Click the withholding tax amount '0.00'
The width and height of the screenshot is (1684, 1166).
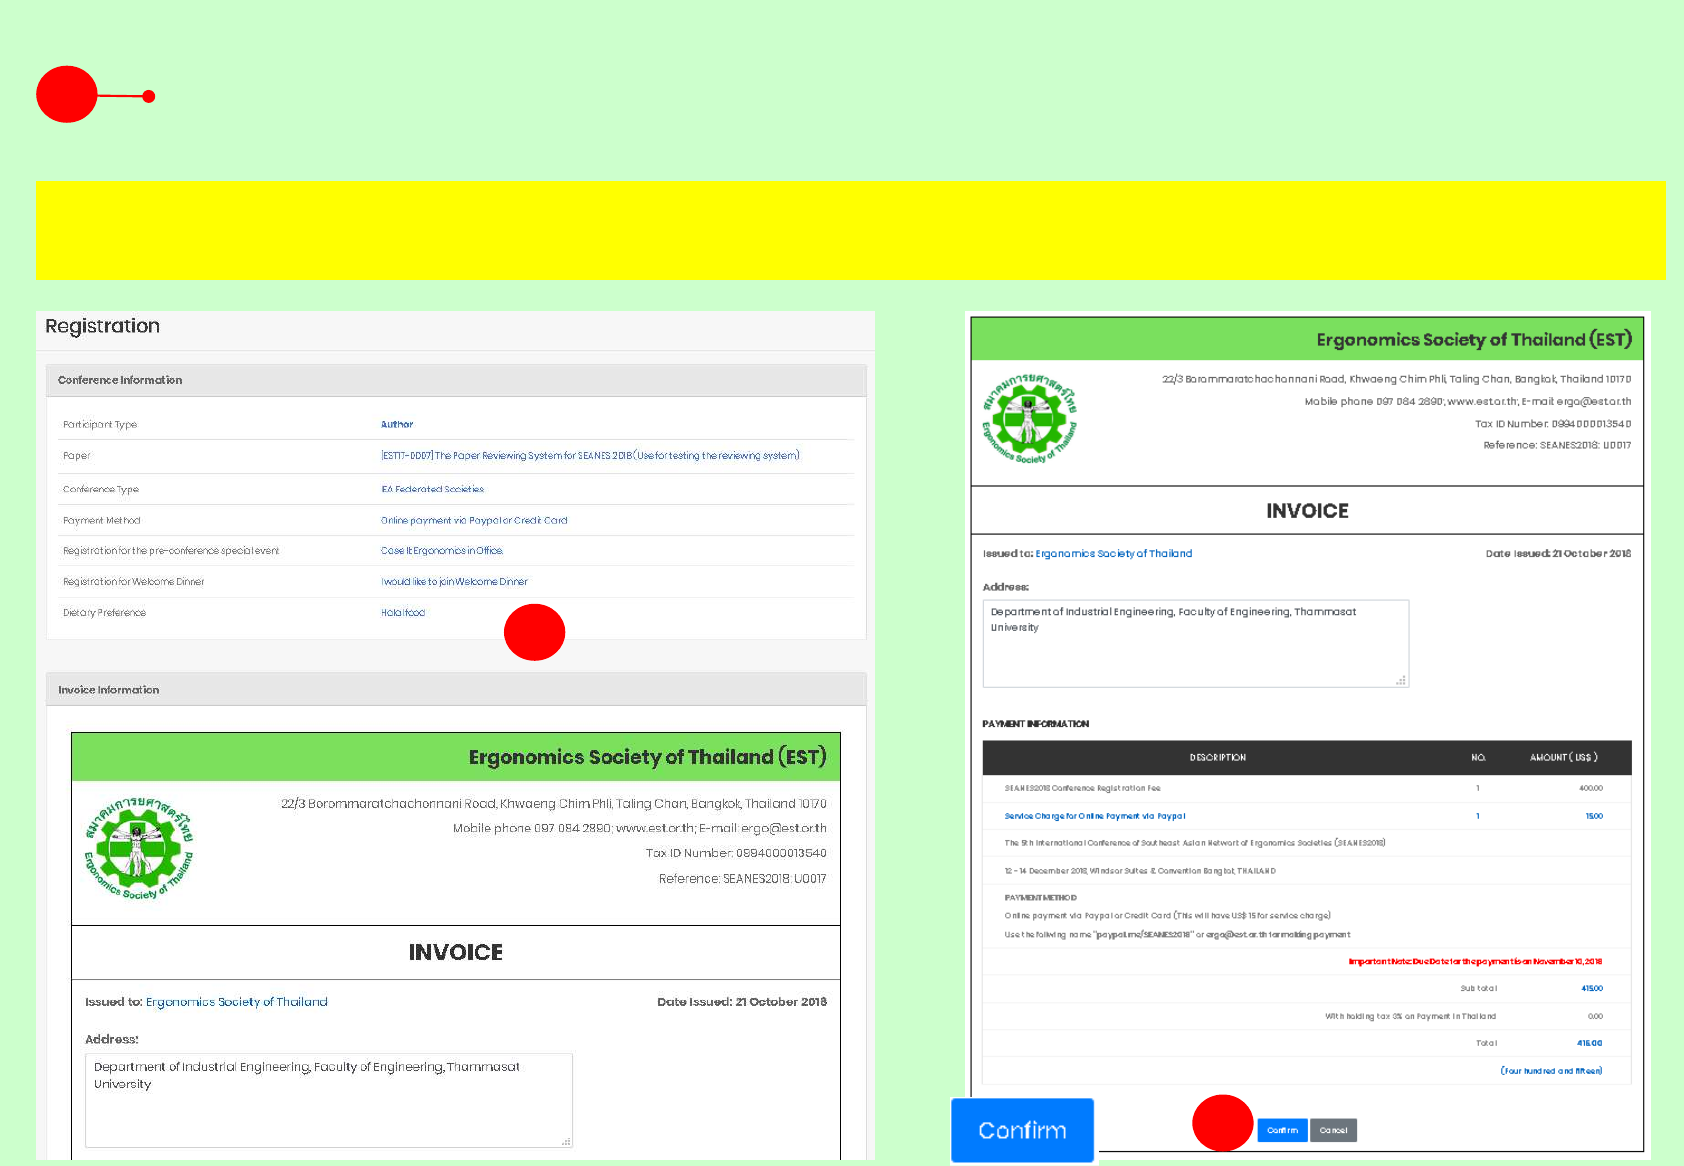(x=1595, y=1016)
